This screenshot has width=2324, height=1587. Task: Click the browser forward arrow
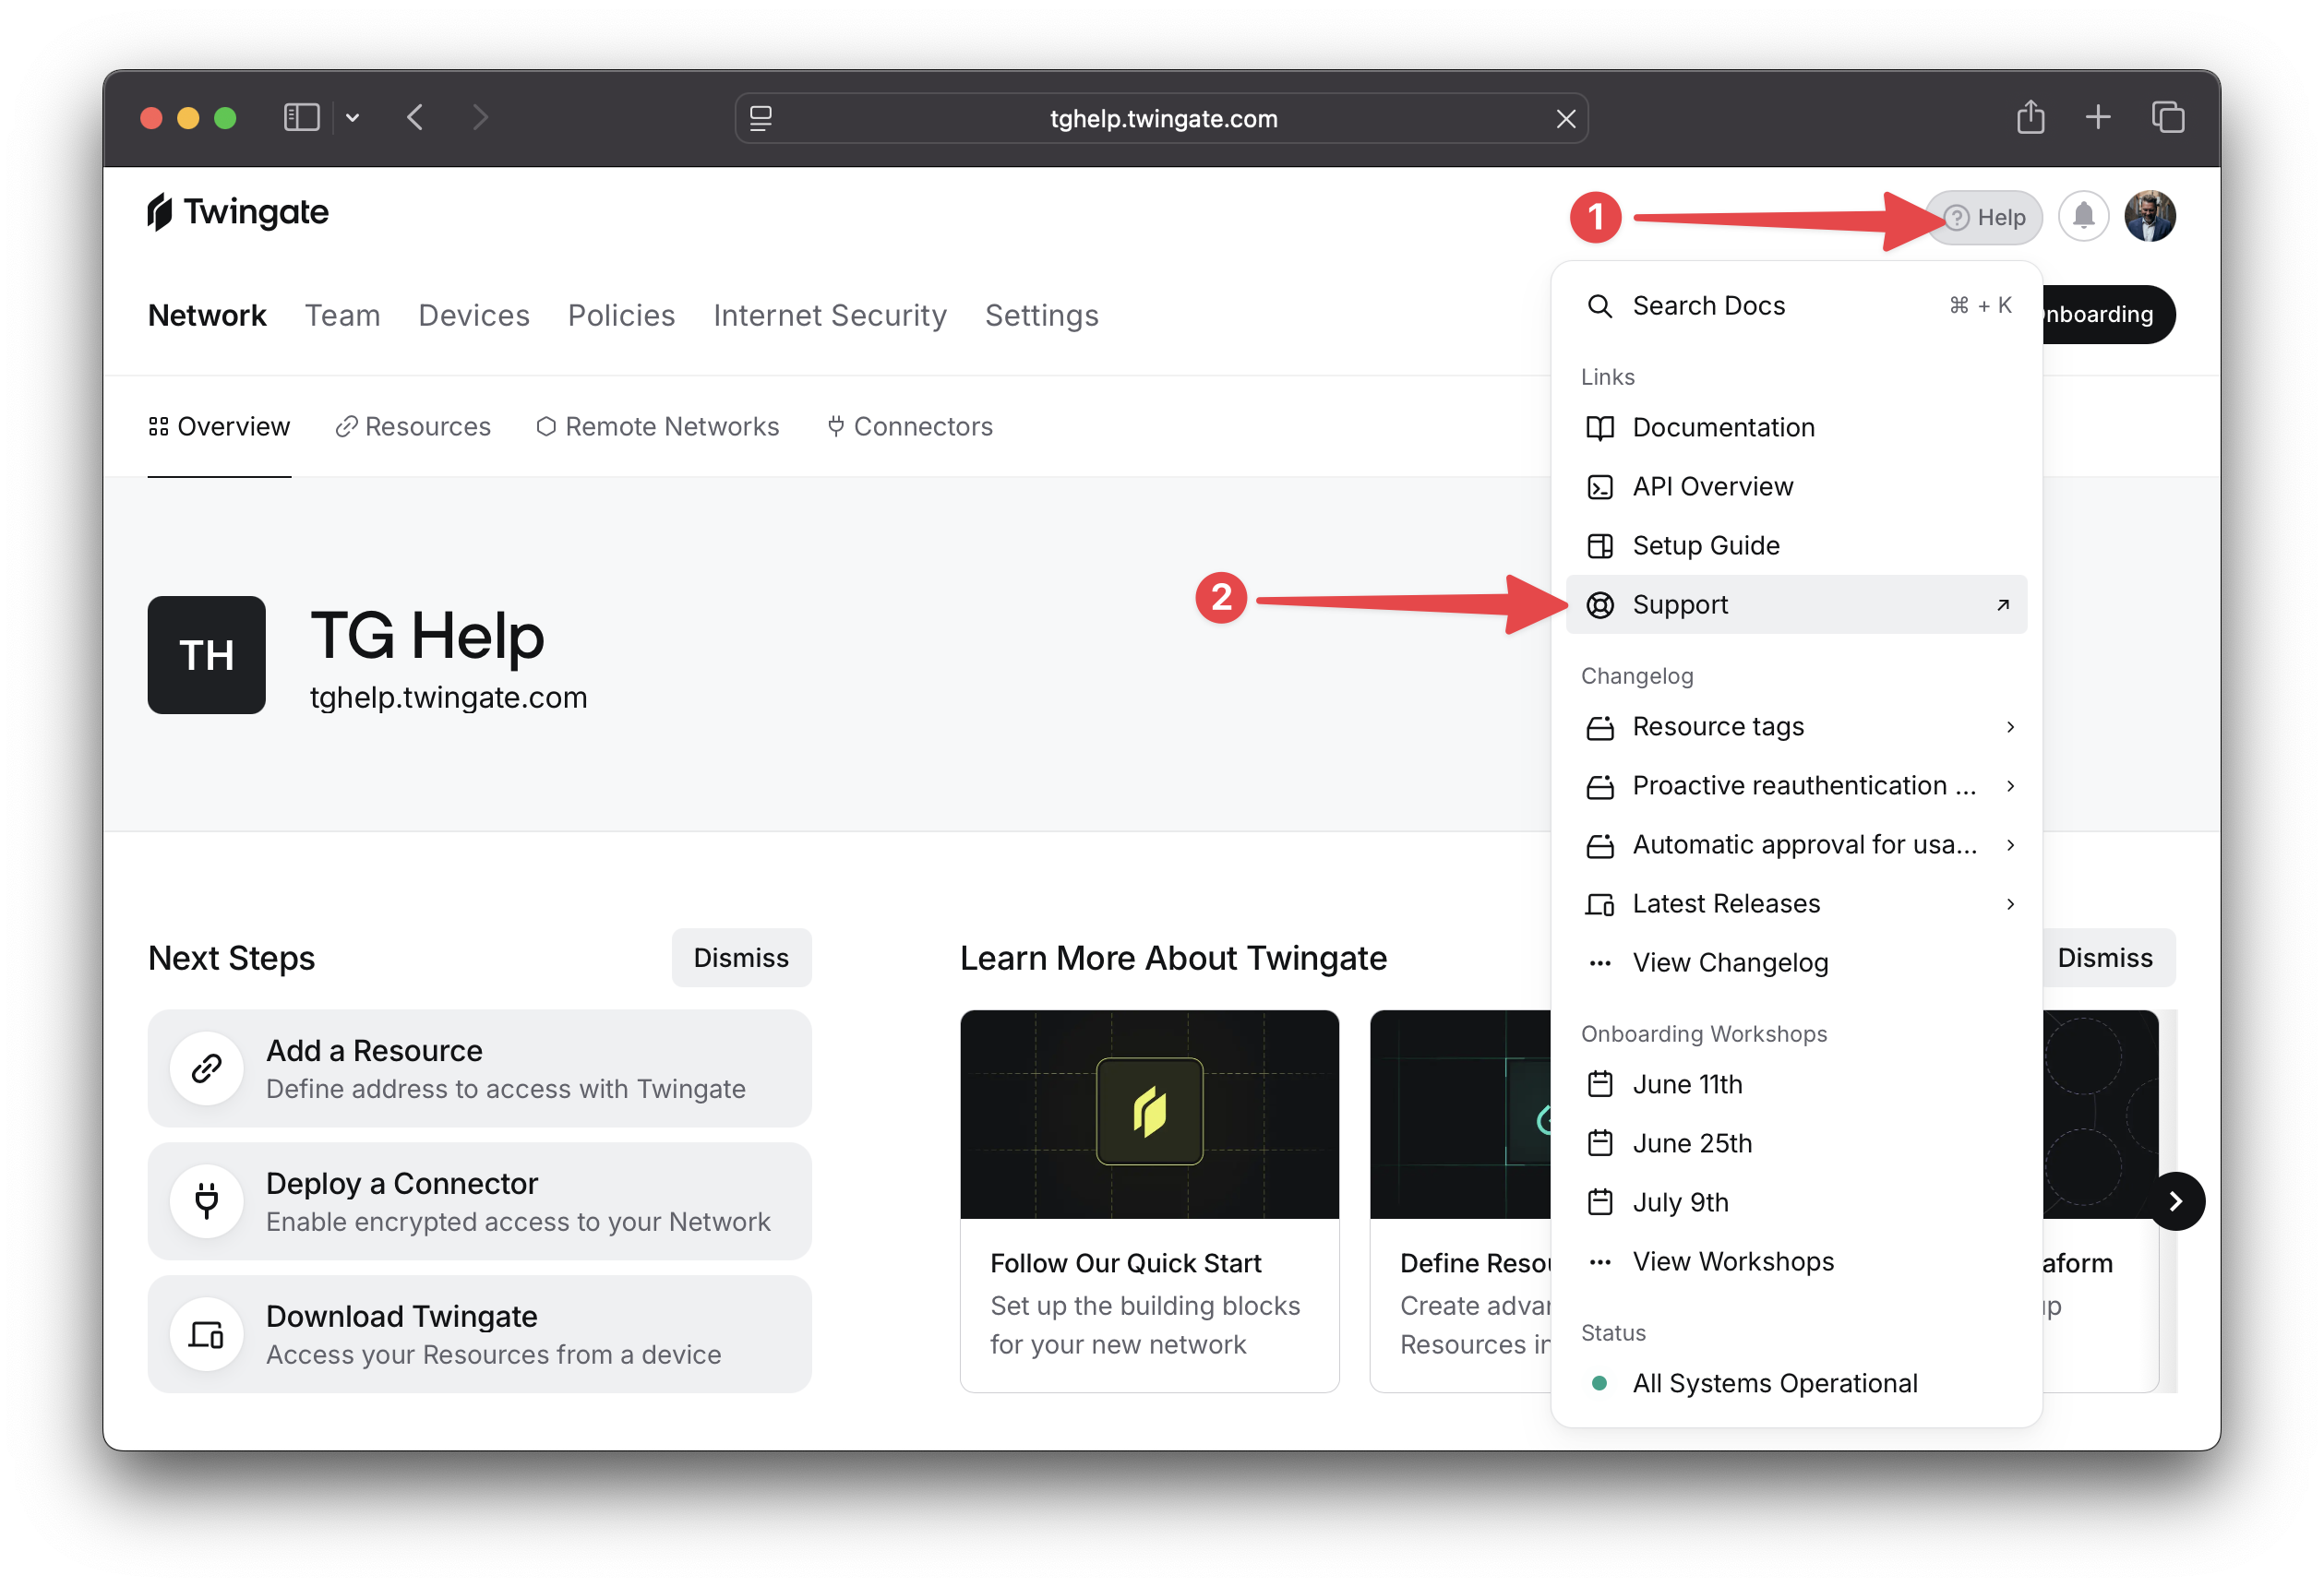pyautogui.click(x=481, y=118)
